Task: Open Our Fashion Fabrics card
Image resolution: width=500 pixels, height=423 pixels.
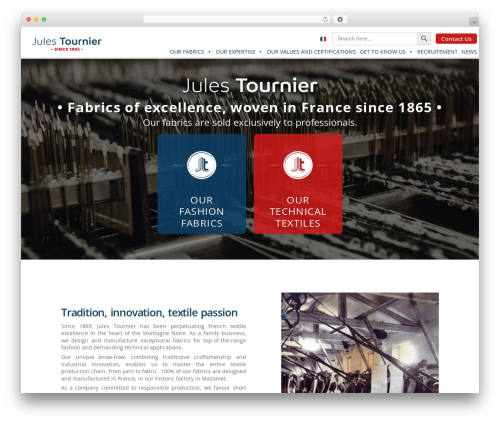Action: [202, 184]
